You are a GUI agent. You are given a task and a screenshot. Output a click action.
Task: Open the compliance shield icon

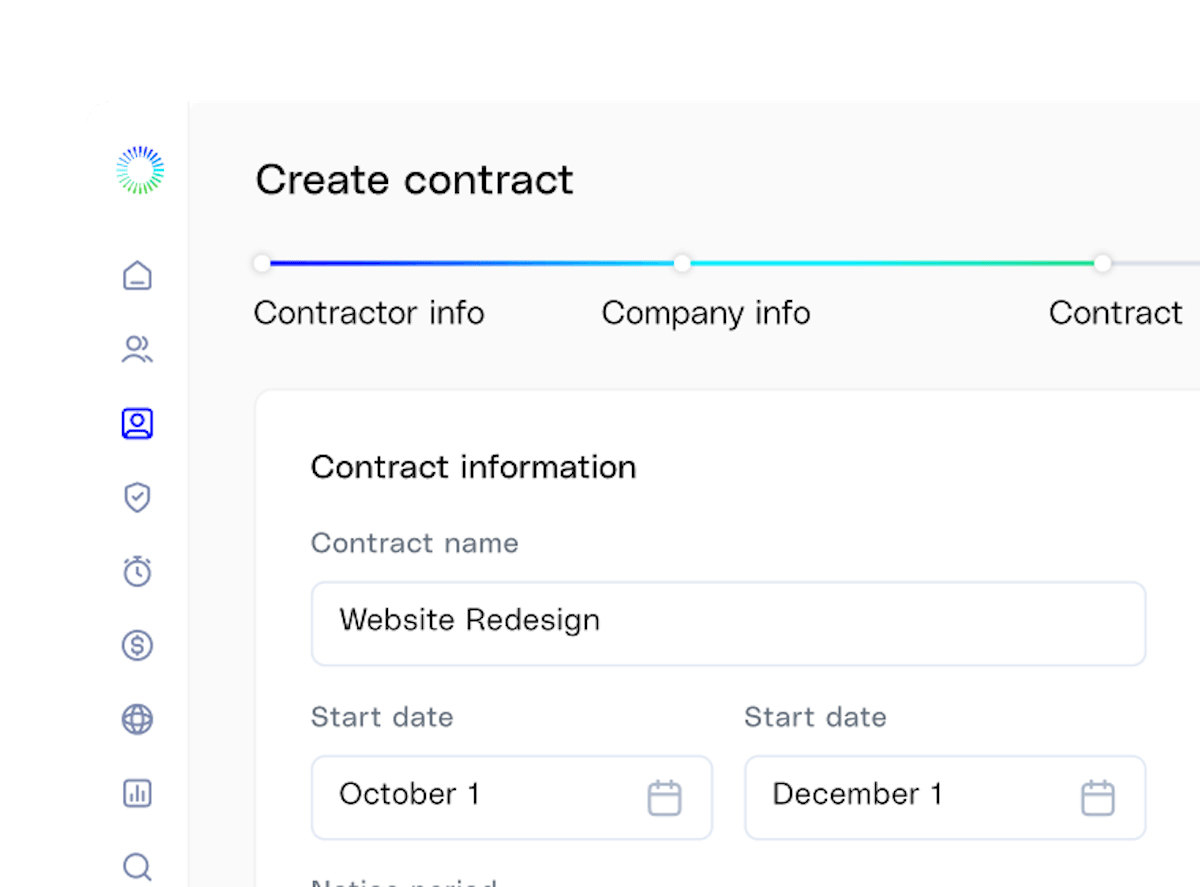137,497
